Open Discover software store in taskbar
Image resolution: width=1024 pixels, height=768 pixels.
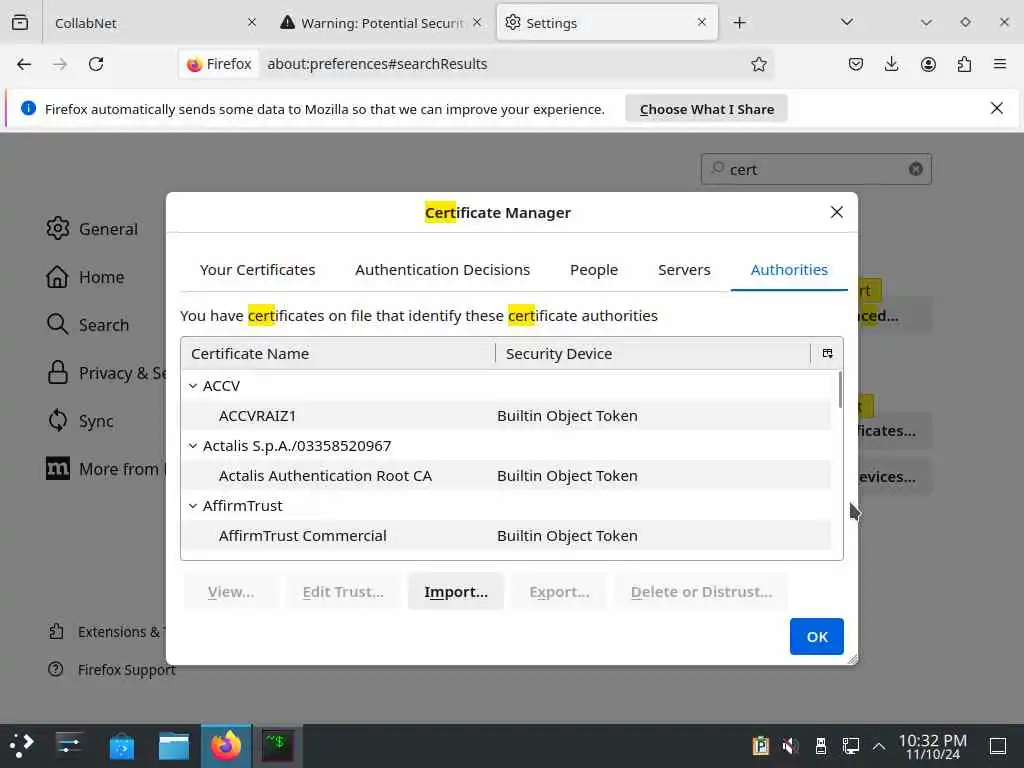(x=121, y=746)
